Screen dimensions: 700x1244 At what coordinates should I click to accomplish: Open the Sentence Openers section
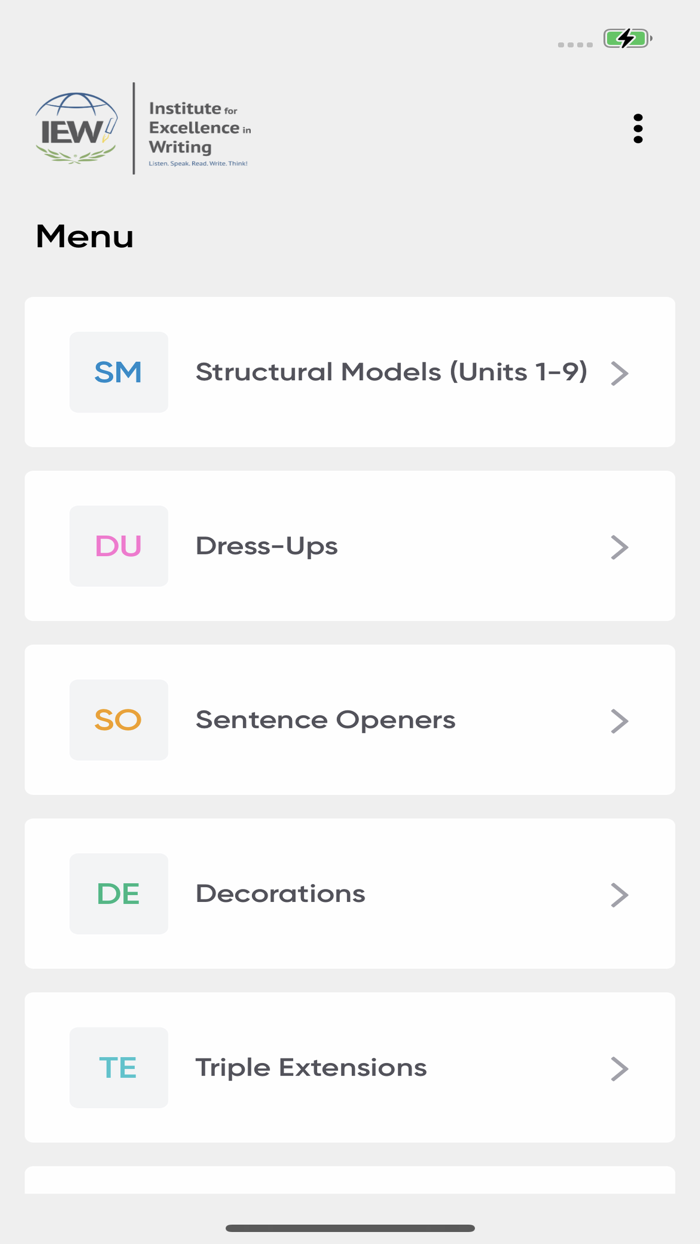click(x=325, y=720)
